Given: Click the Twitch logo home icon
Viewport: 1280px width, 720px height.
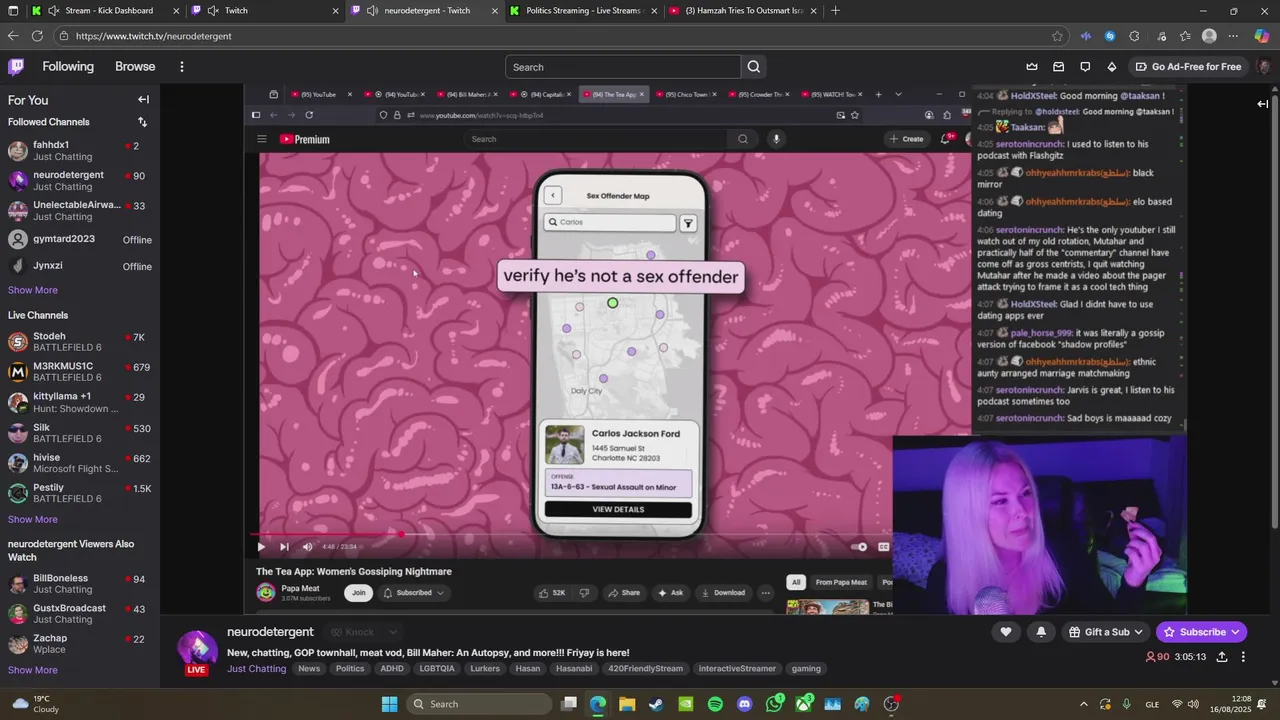Looking at the screenshot, I should 16,67.
